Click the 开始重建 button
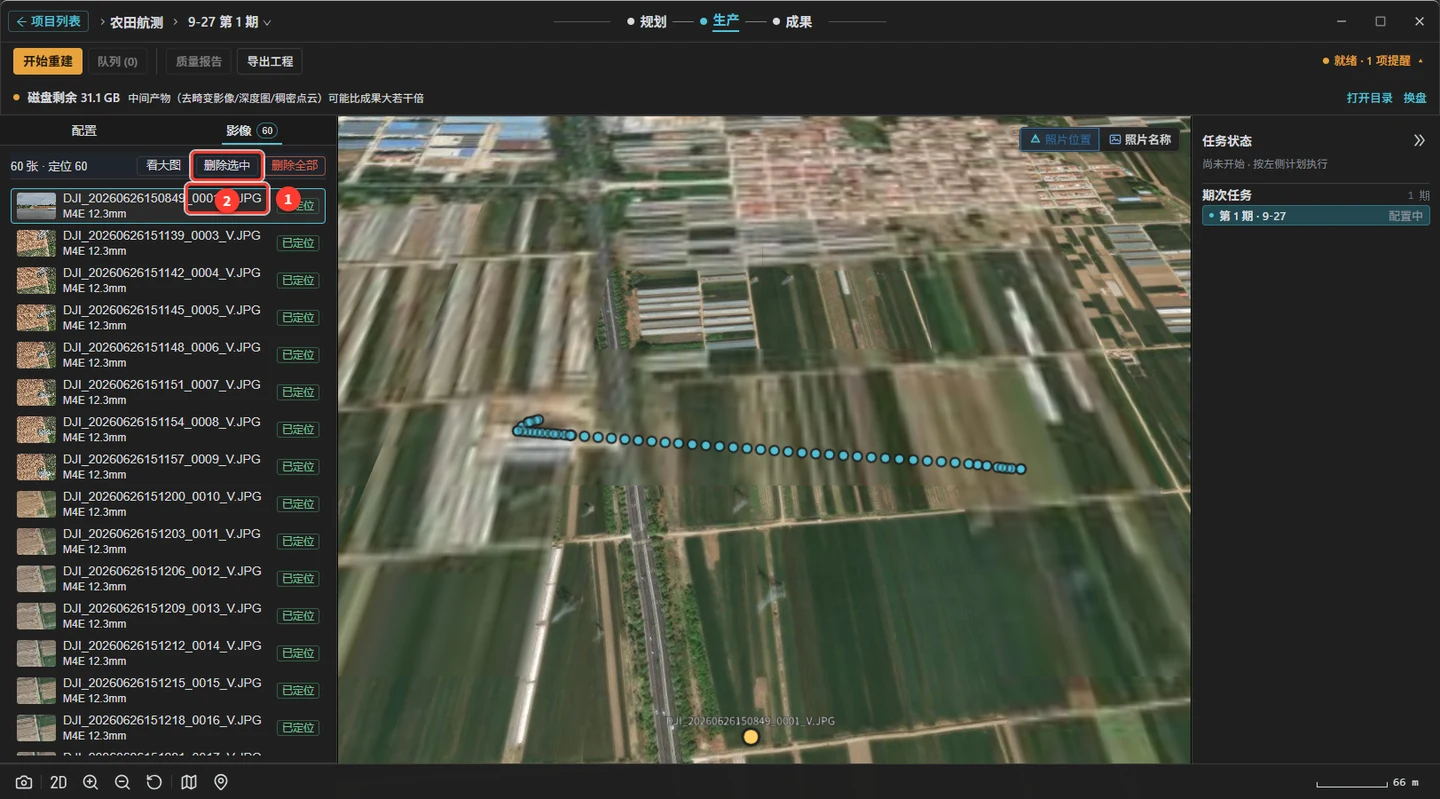Screen dimensions: 1440x799 pyautogui.click(x=48, y=61)
